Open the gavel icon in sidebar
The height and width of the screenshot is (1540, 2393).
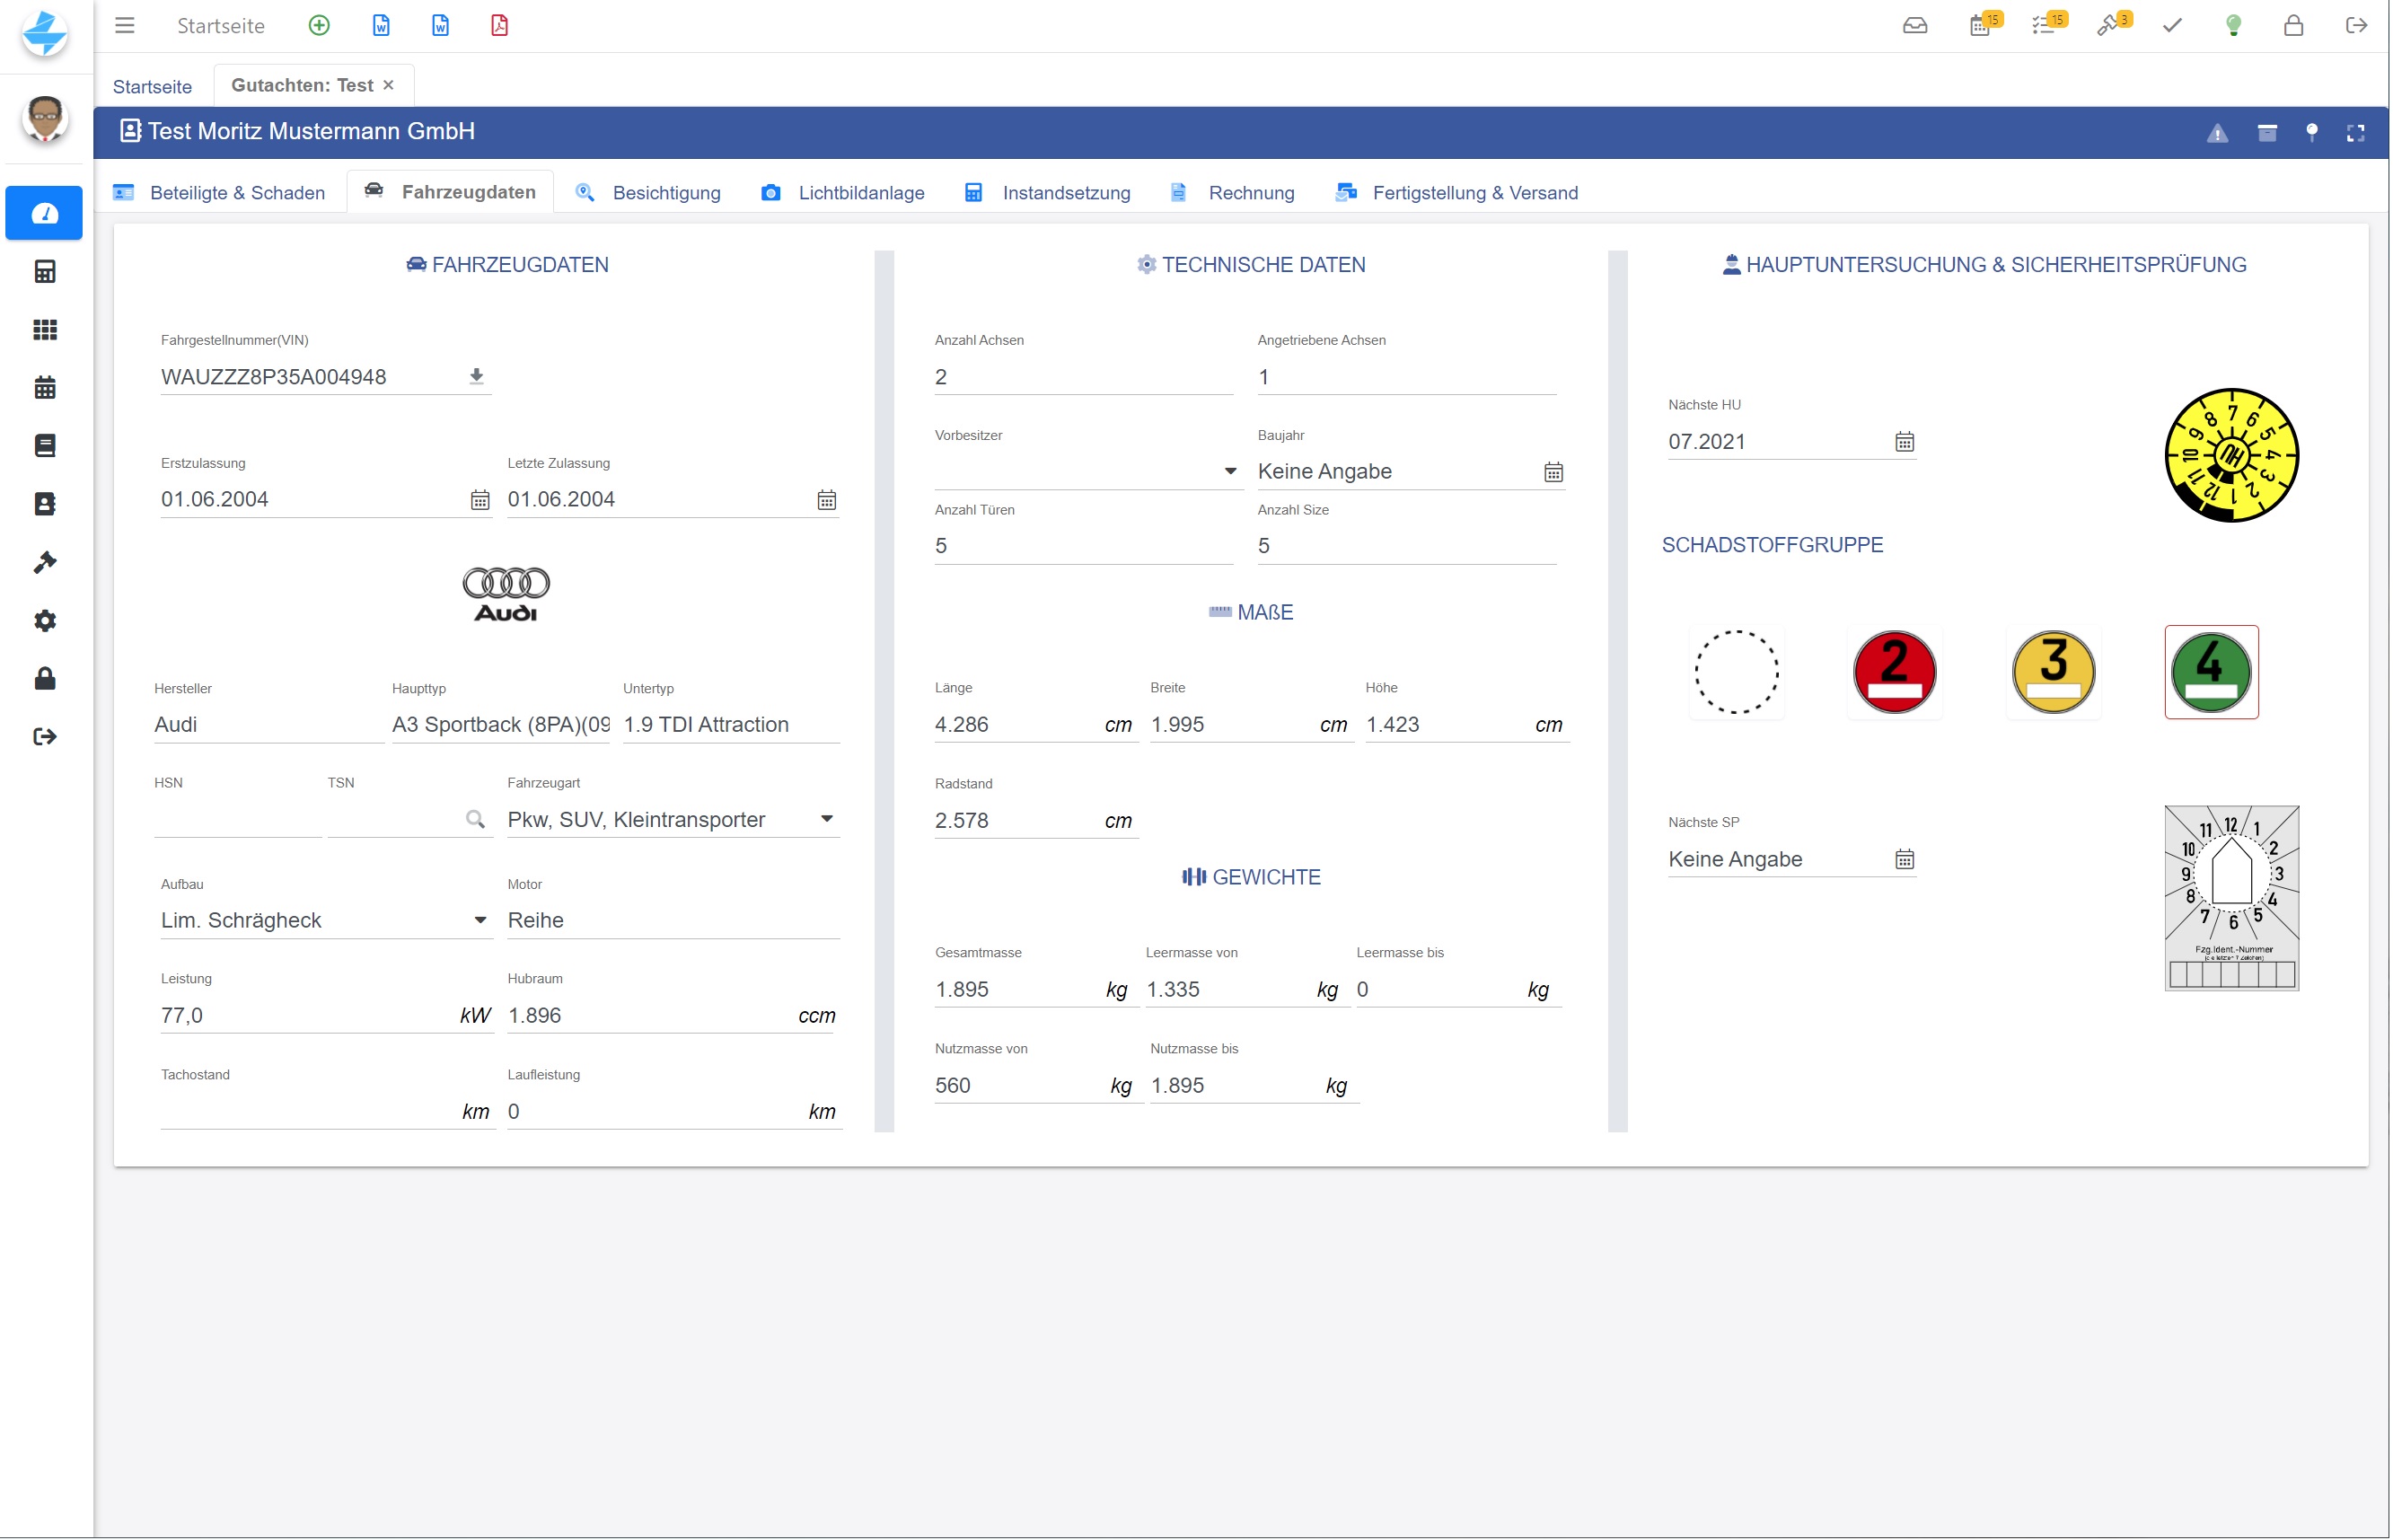pyautogui.click(x=44, y=562)
